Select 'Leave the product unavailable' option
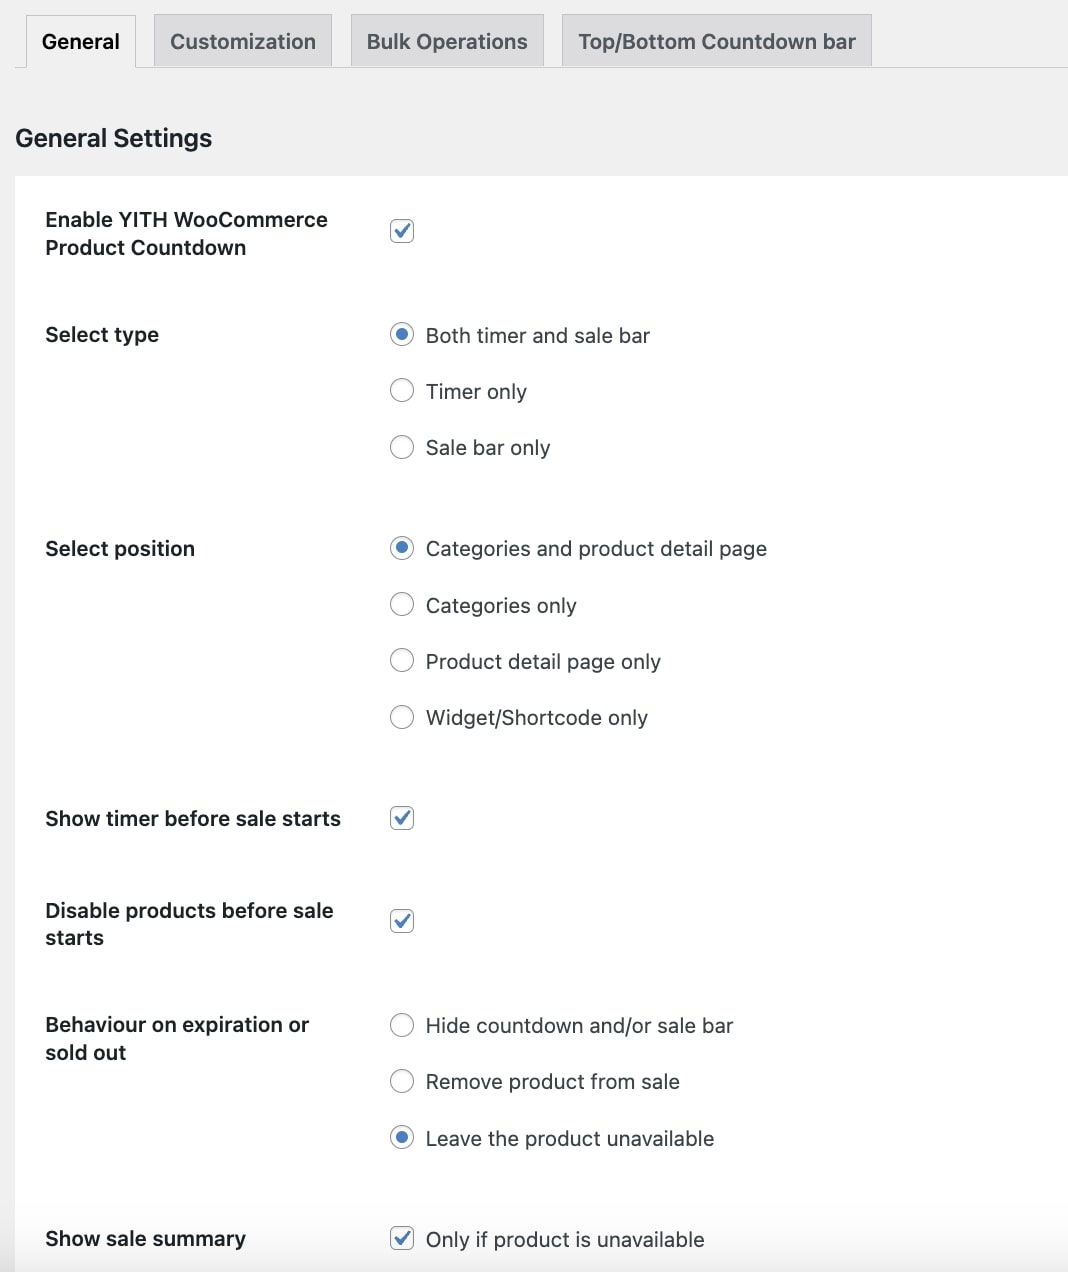Image resolution: width=1068 pixels, height=1272 pixels. pyautogui.click(x=402, y=1138)
